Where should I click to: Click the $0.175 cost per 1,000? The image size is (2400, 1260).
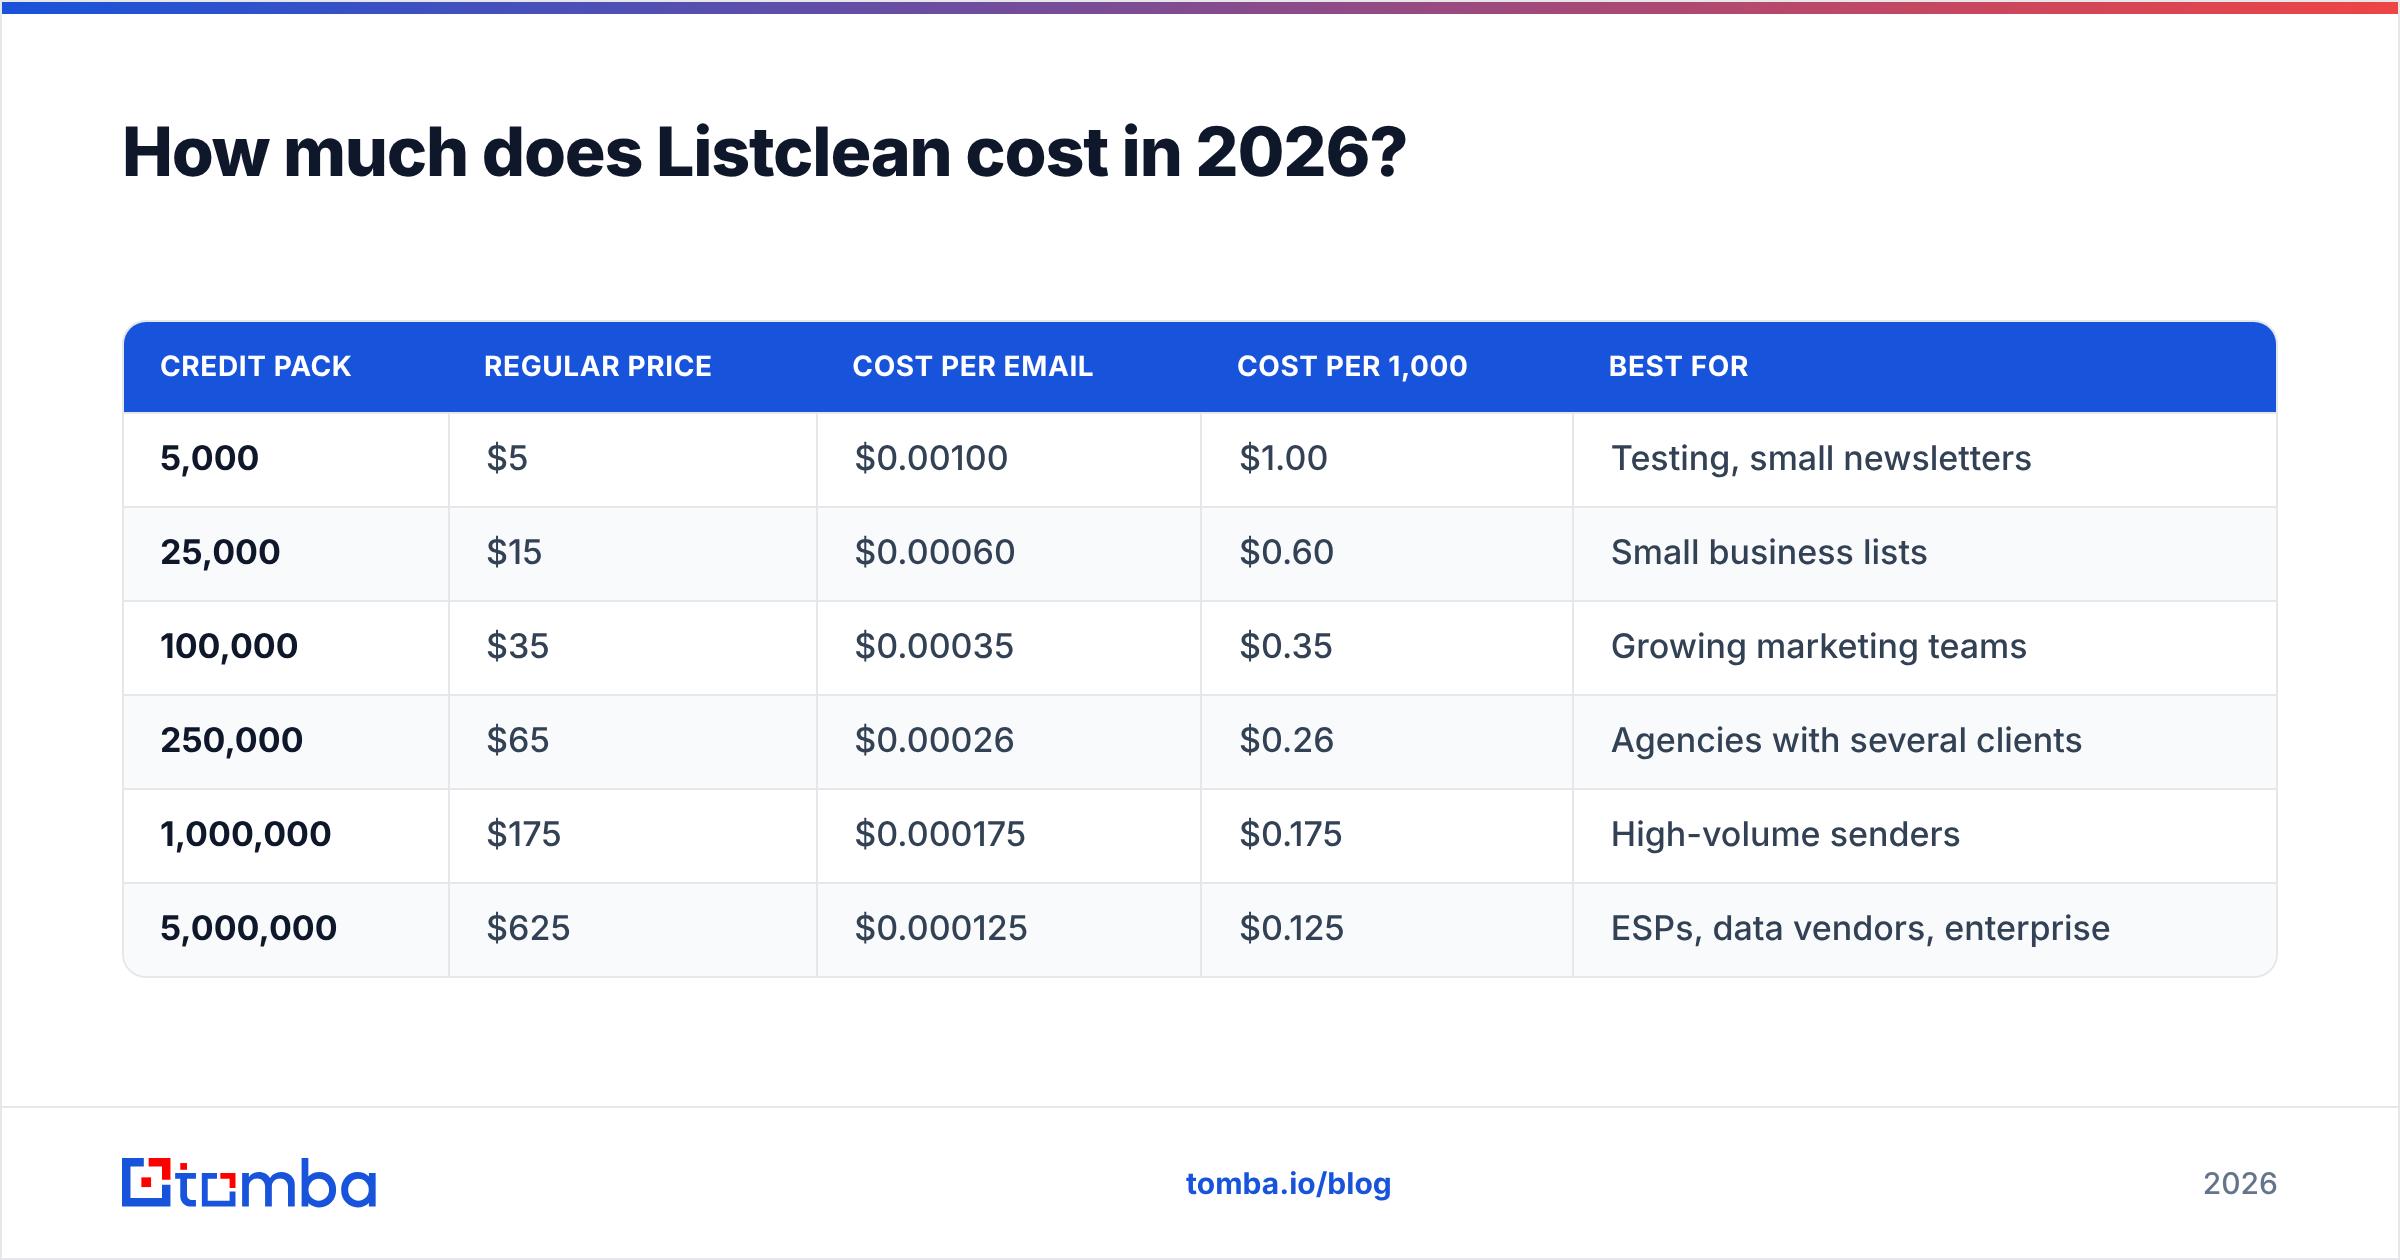tap(1291, 834)
